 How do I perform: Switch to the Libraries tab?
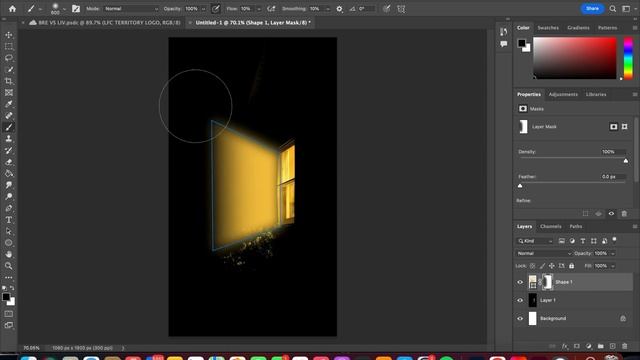click(596, 94)
